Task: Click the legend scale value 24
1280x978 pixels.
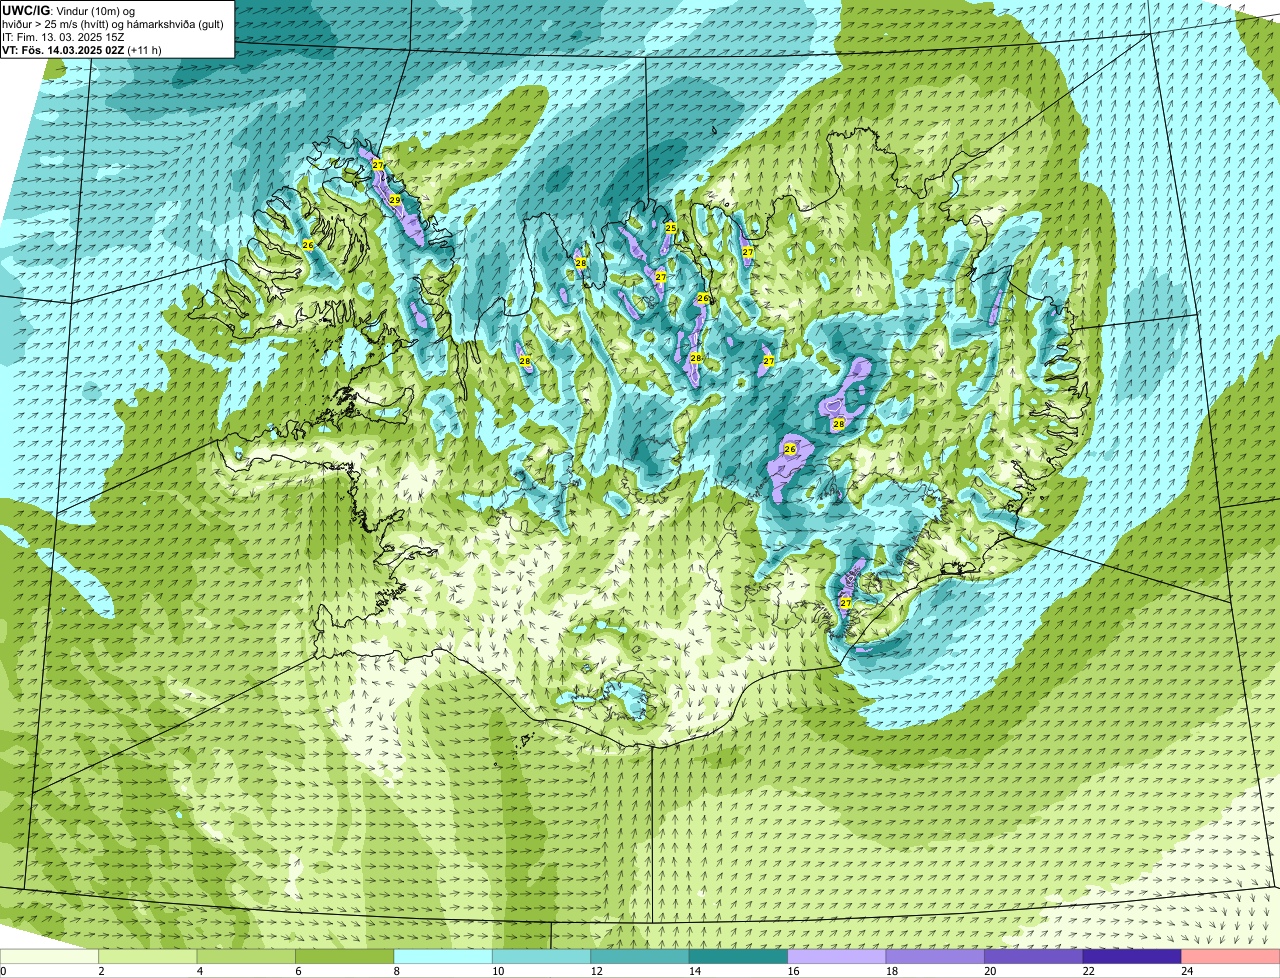Action: coord(1186,971)
